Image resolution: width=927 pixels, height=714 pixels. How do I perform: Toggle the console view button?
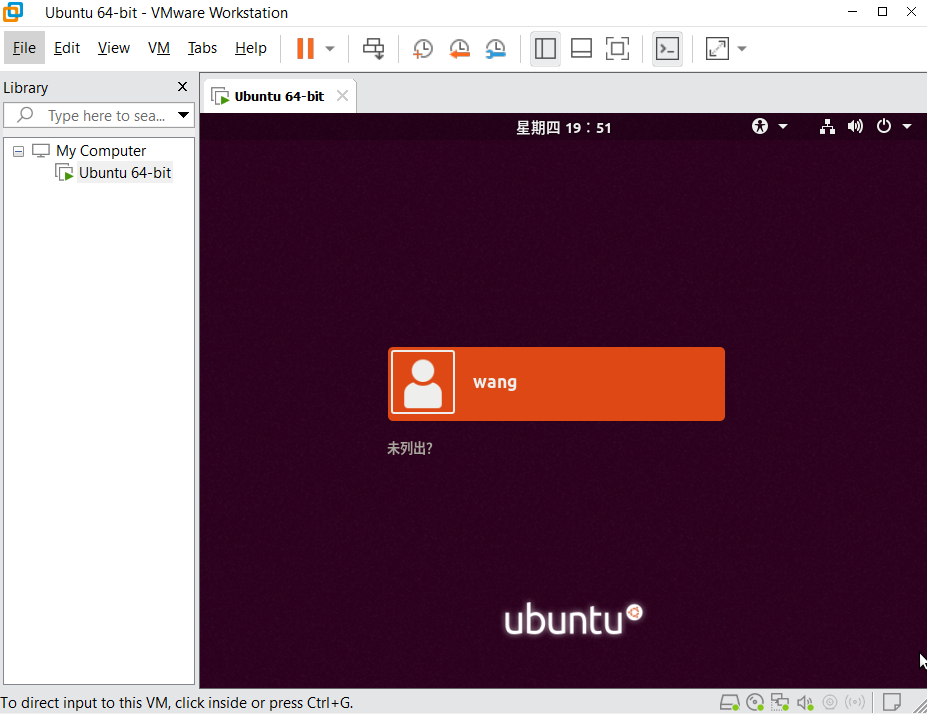pos(667,48)
